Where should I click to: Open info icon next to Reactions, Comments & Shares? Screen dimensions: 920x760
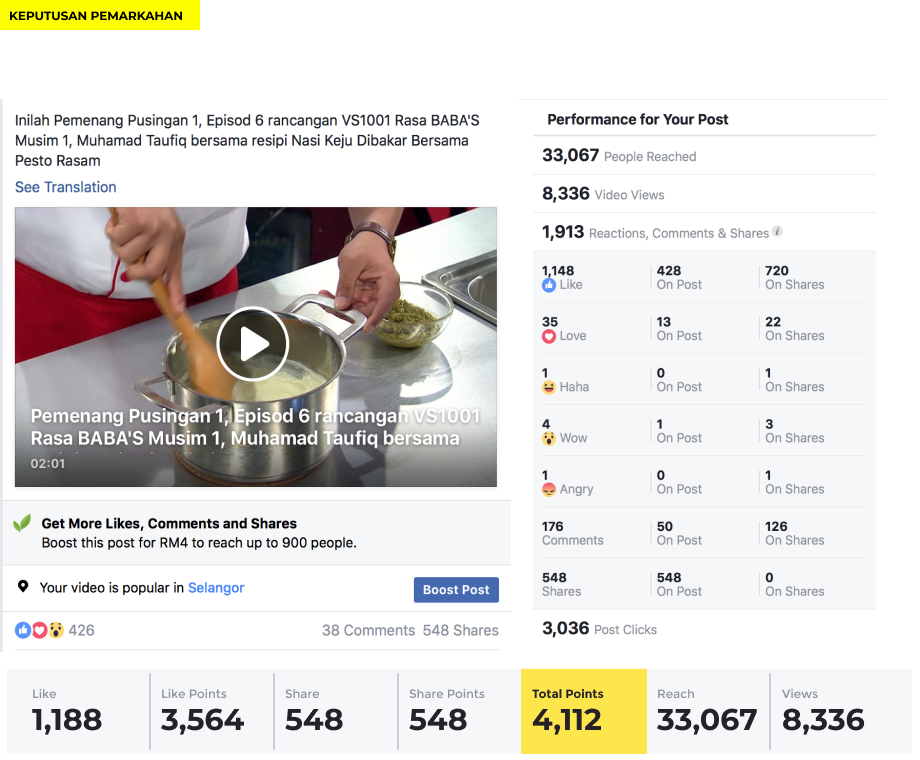(777, 231)
